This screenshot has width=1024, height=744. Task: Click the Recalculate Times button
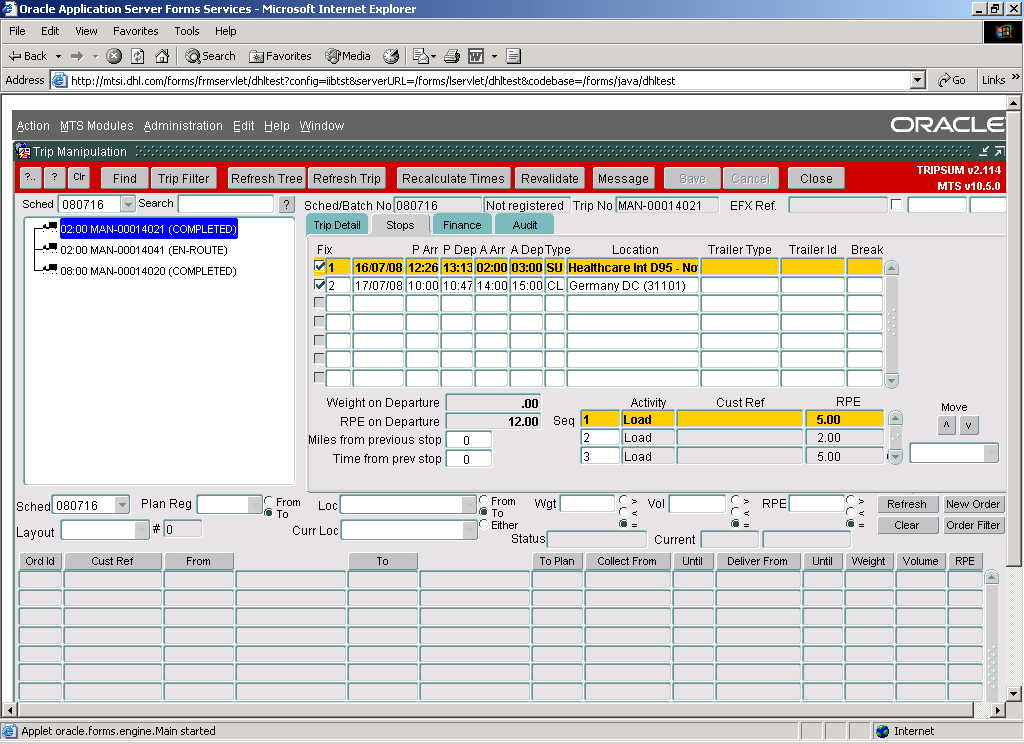(x=453, y=178)
